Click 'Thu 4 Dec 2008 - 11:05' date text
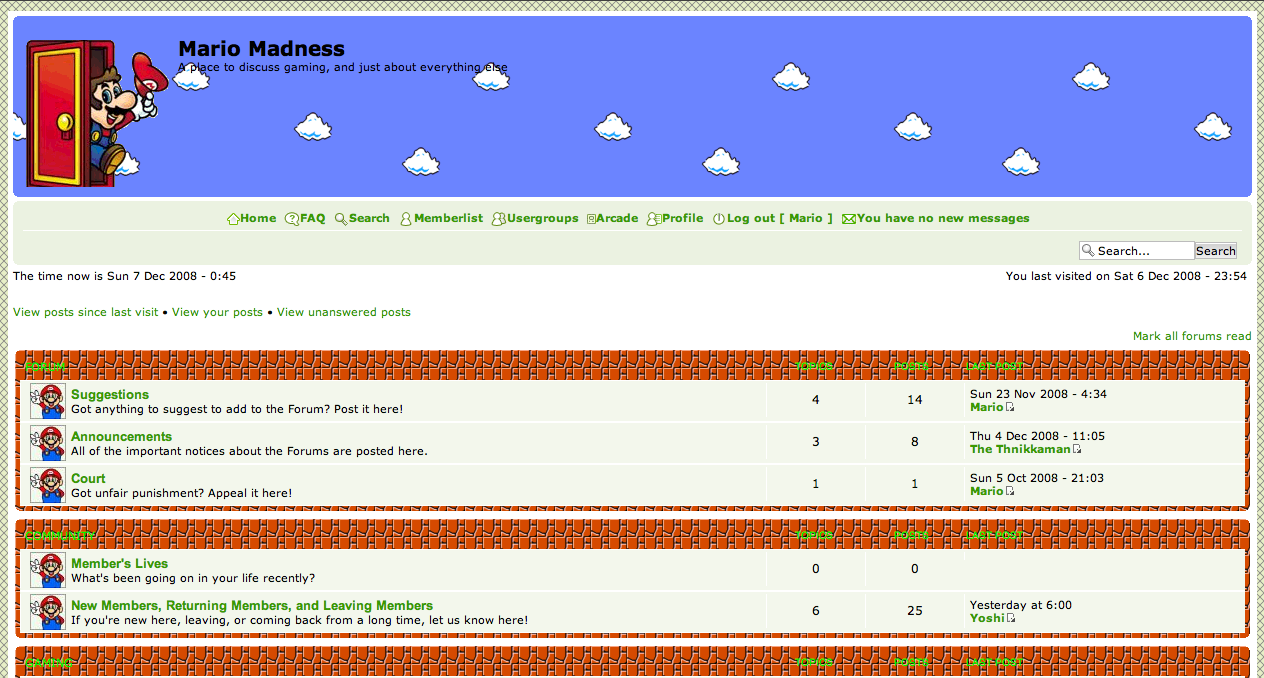The width and height of the screenshot is (1264, 678). [1037, 436]
